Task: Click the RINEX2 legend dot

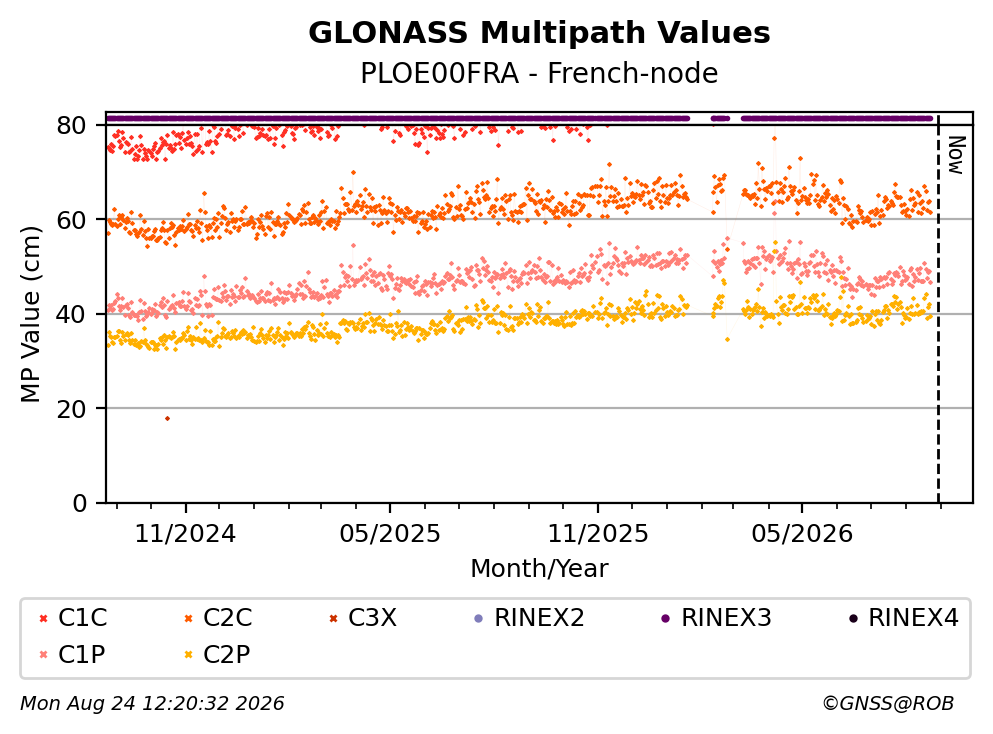Action: (479, 619)
